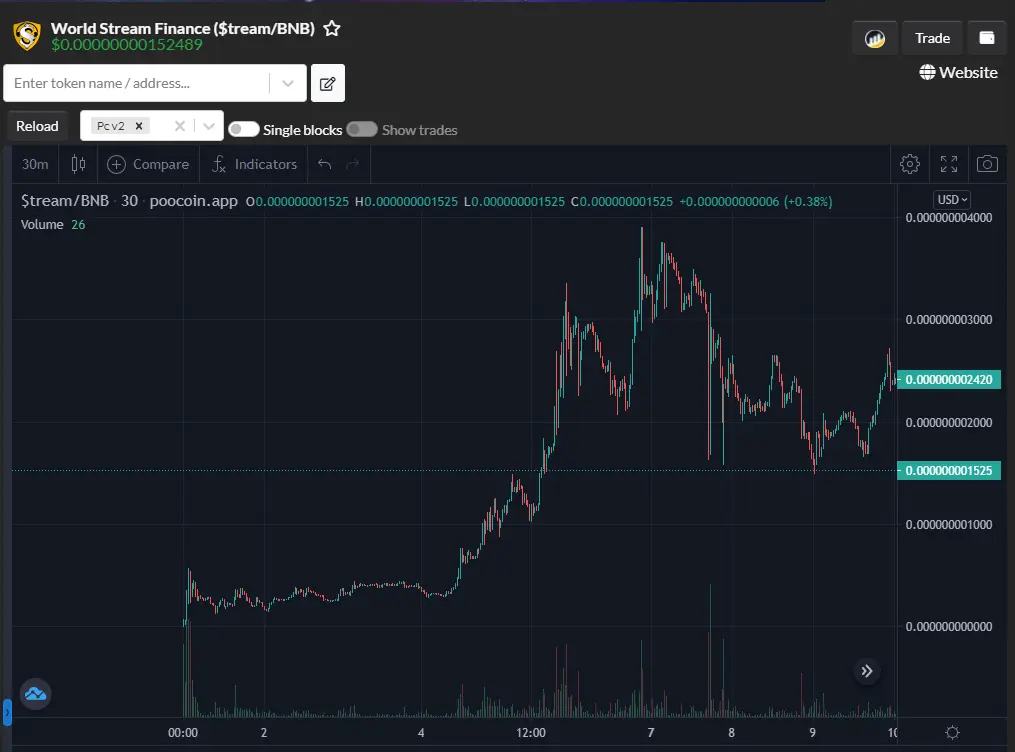
Task: Remove the Pcv2 tag
Action: [x=139, y=126]
